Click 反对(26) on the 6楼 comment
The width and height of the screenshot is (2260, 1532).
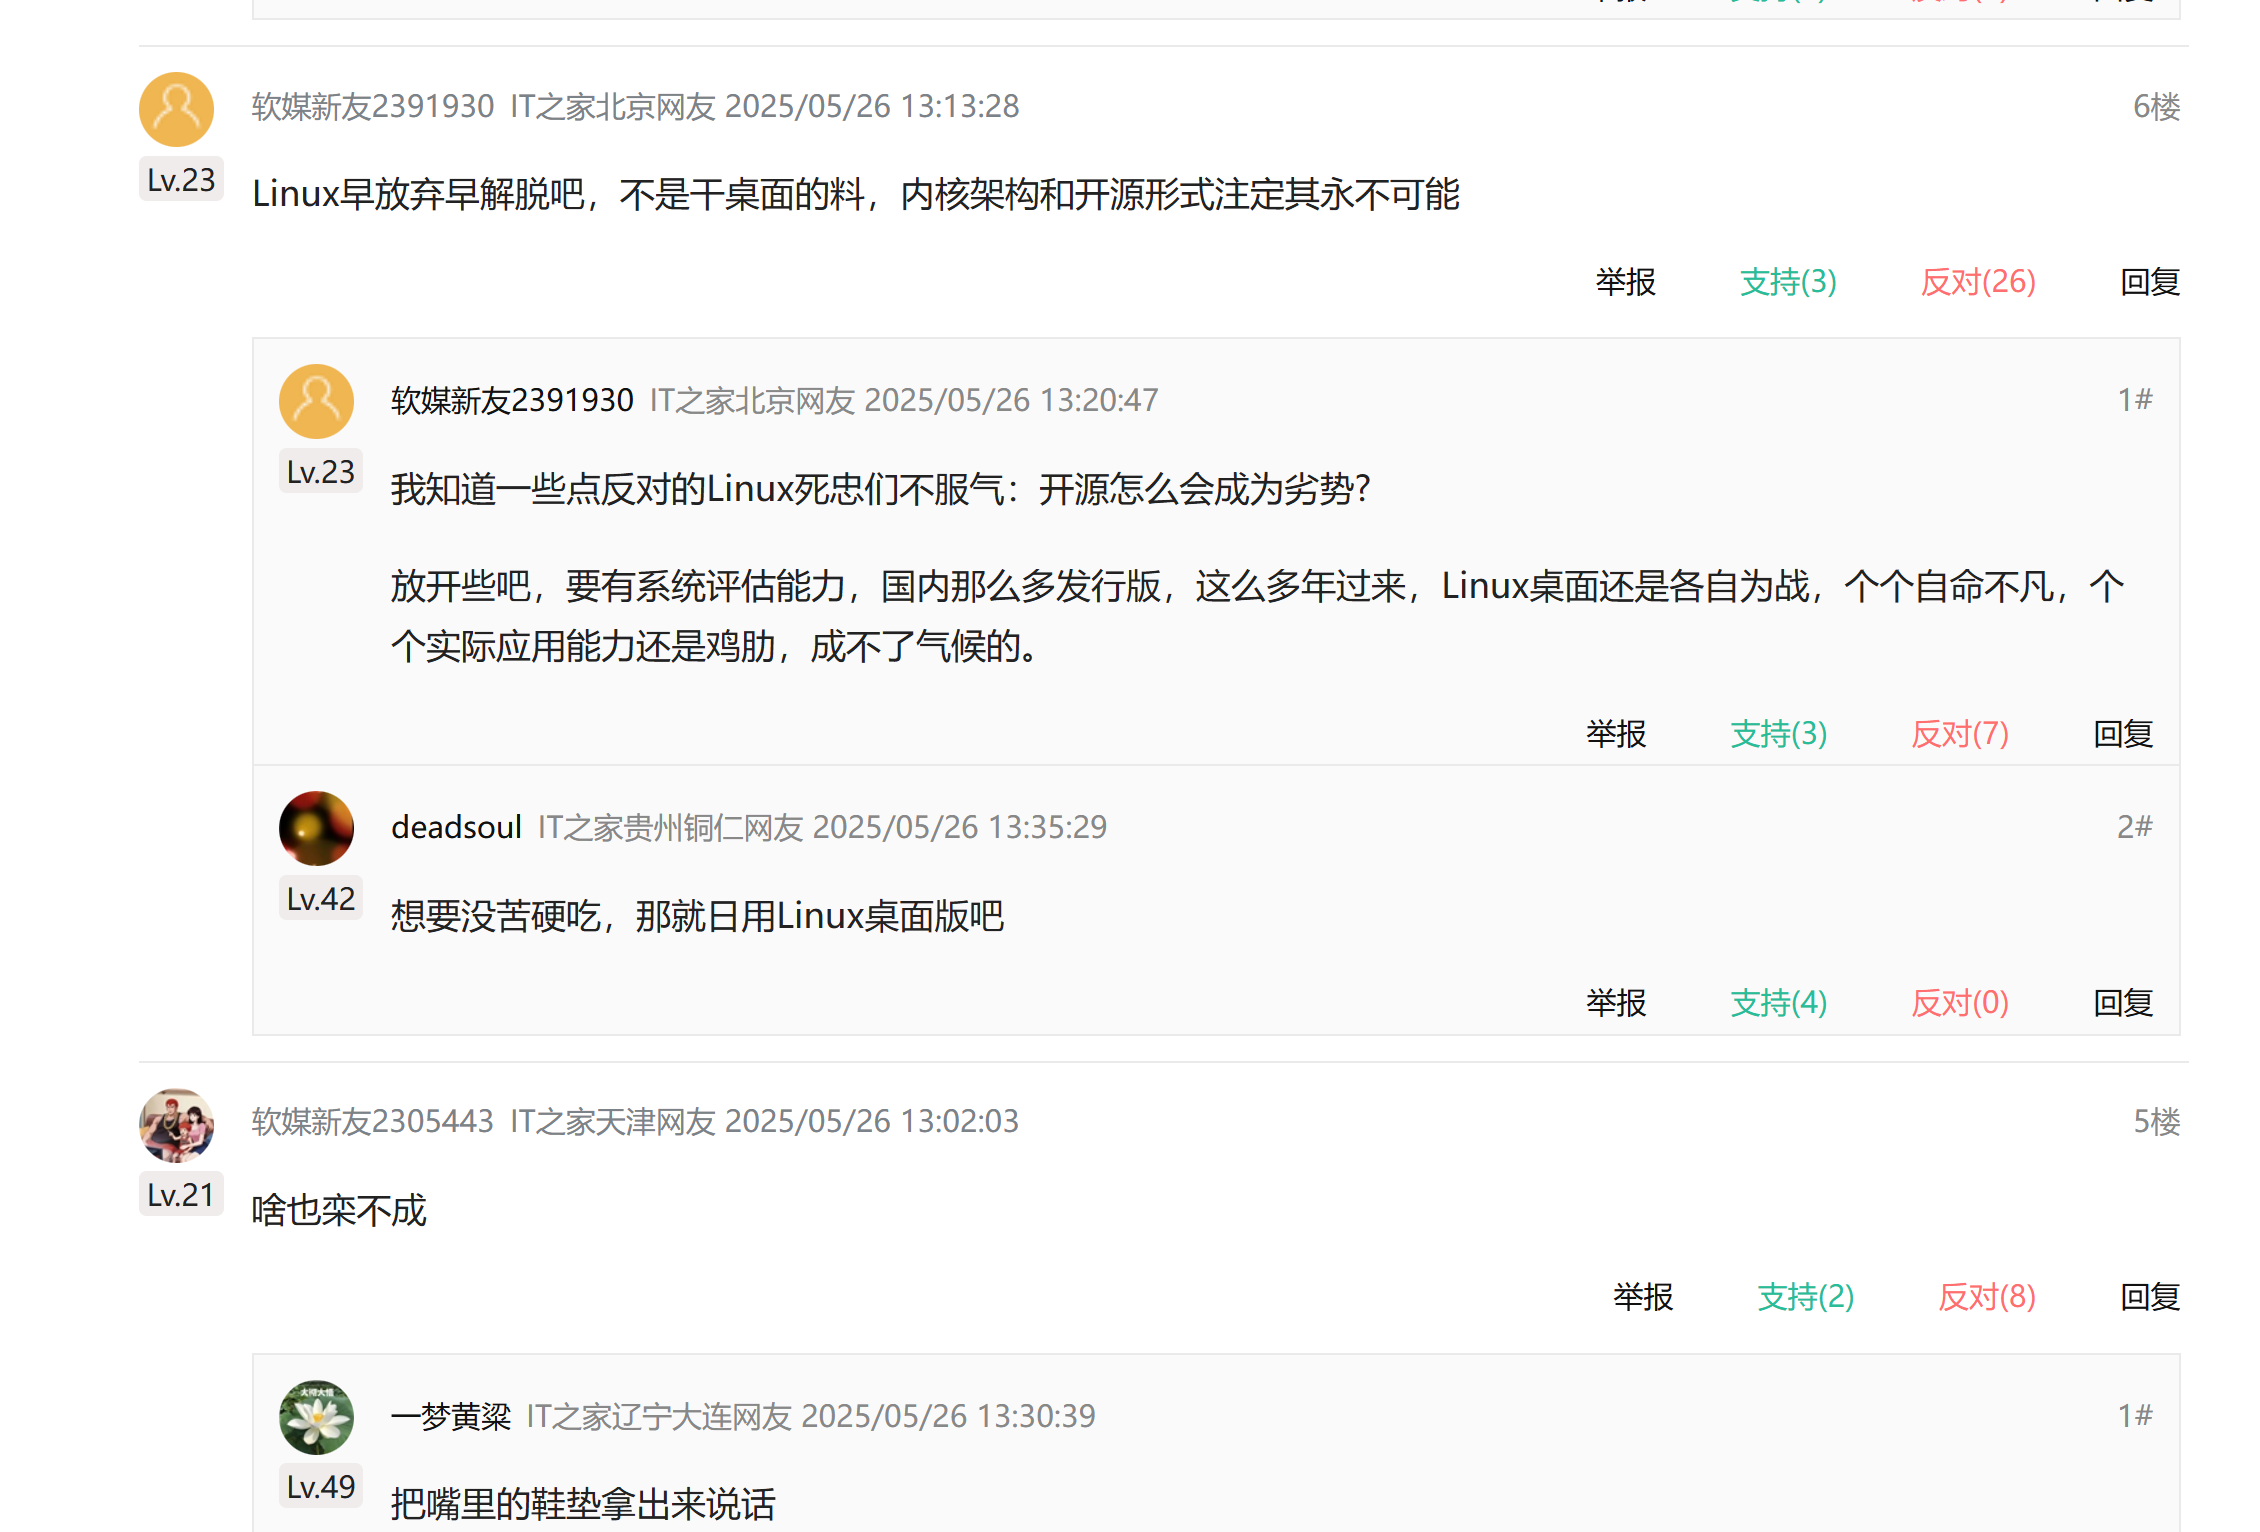click(x=1978, y=282)
